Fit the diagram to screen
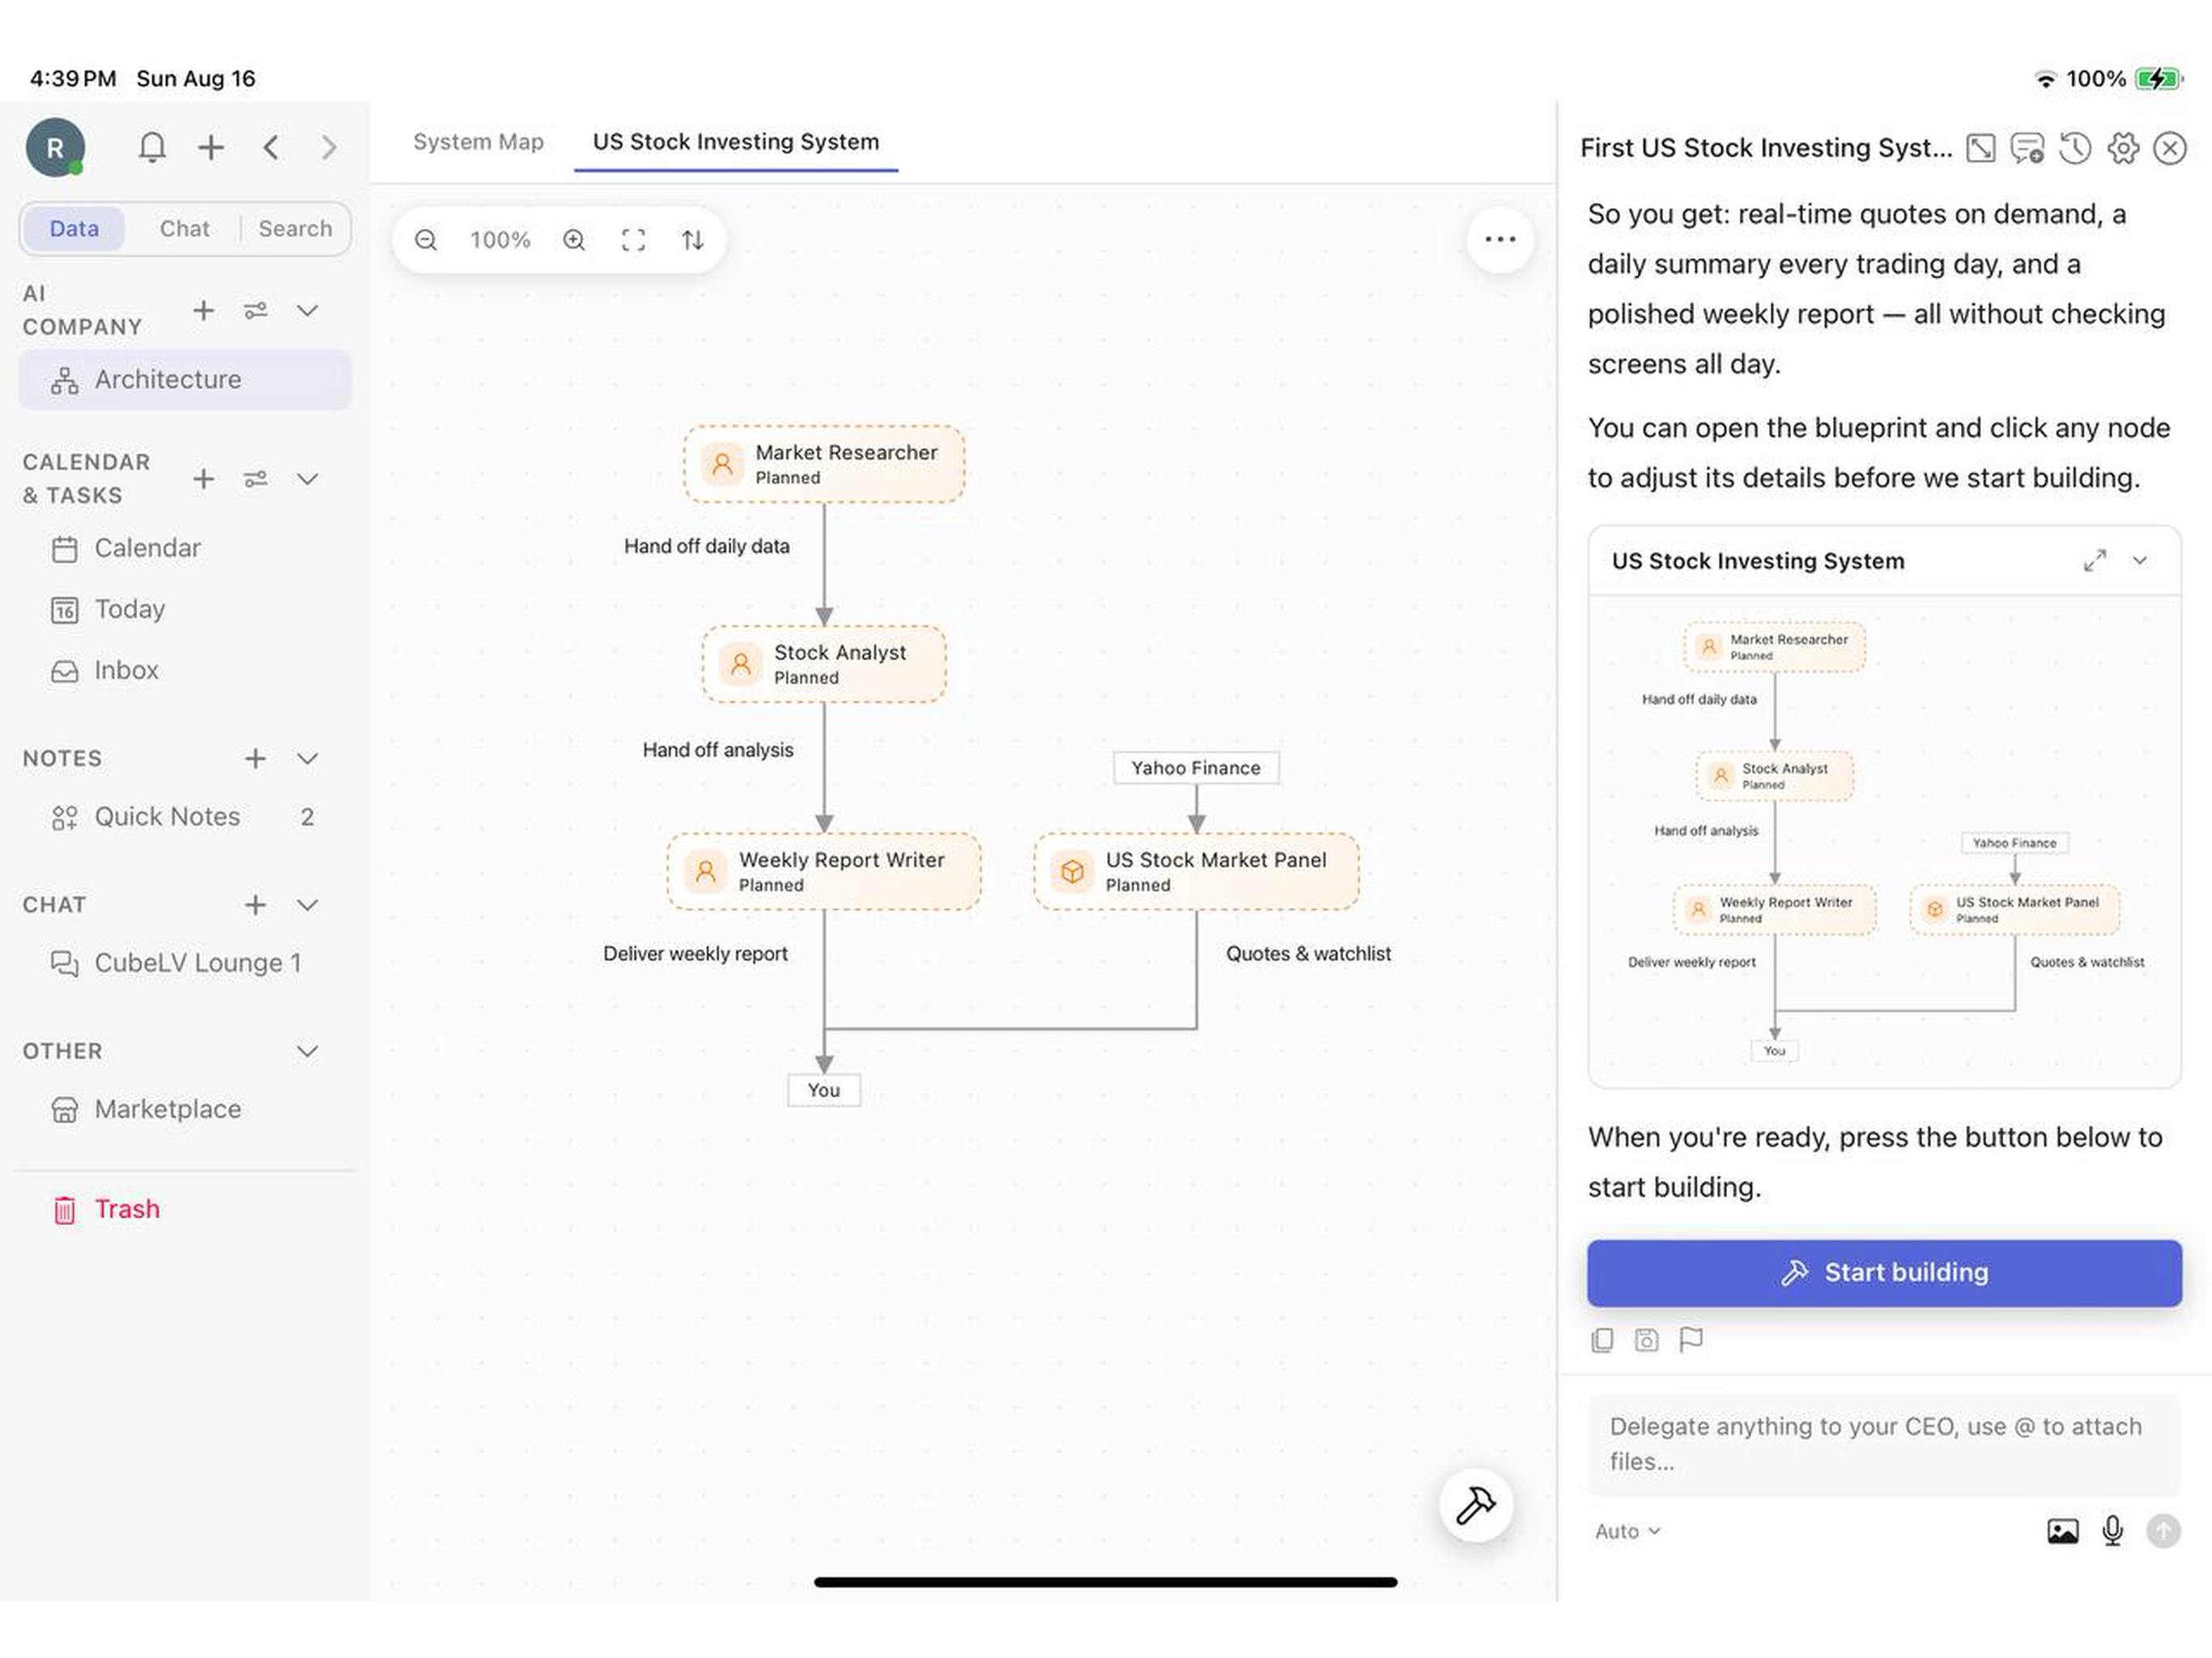The image size is (2212, 1658). click(x=633, y=240)
